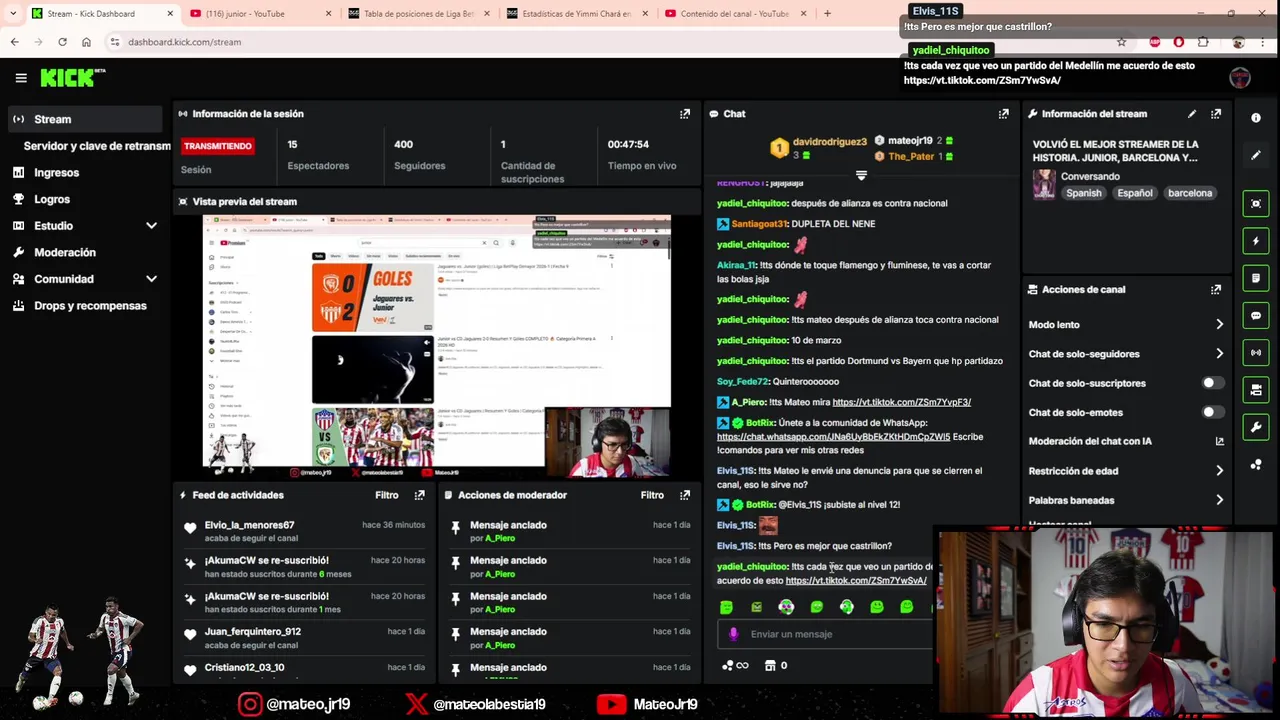Toggle the document widget icon in sidebar
Viewport: 1280px width, 720px height.
point(1256,278)
